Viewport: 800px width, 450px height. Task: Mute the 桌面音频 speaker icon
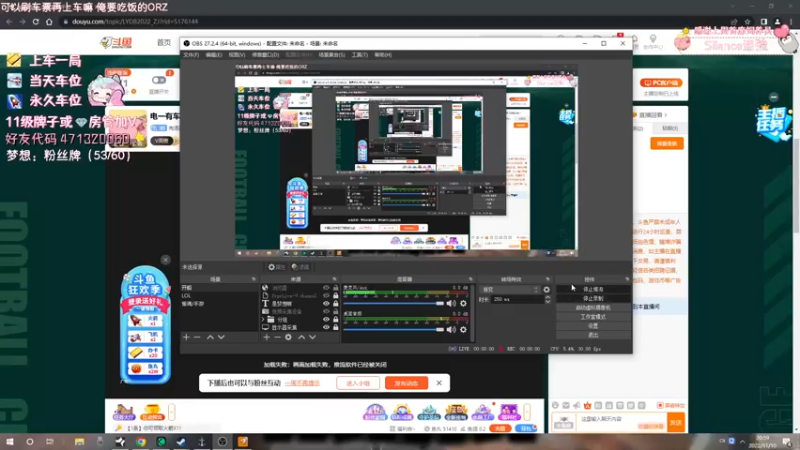point(451,330)
